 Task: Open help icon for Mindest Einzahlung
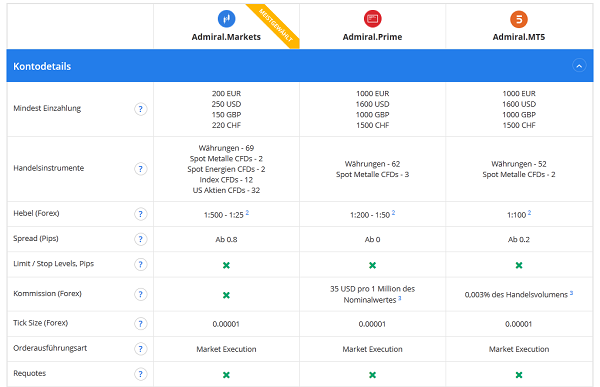[140, 109]
